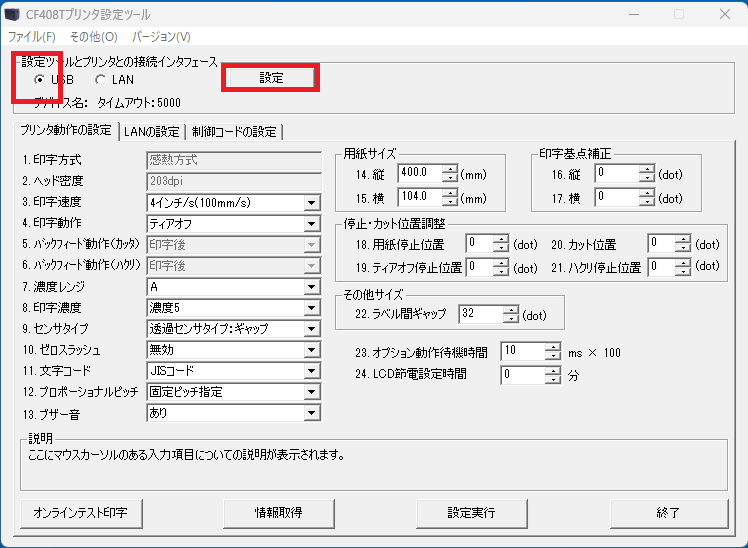Open the 印字濃度 dropdown showing 濃度5
Image resolution: width=748 pixels, height=548 pixels.
[234, 308]
